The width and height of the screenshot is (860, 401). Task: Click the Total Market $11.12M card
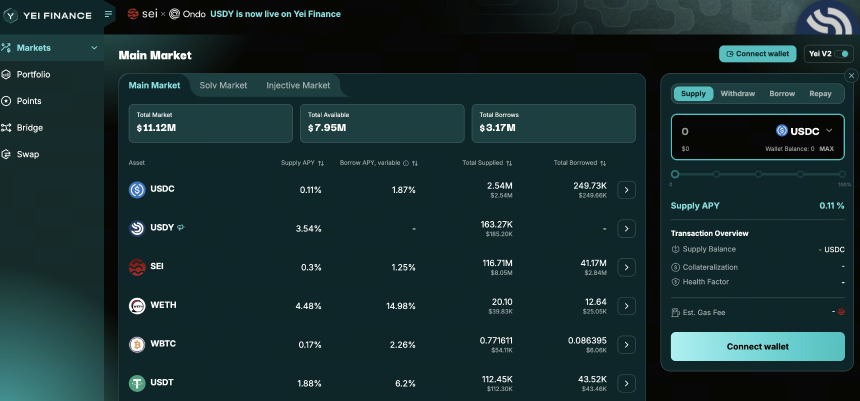[x=211, y=123]
